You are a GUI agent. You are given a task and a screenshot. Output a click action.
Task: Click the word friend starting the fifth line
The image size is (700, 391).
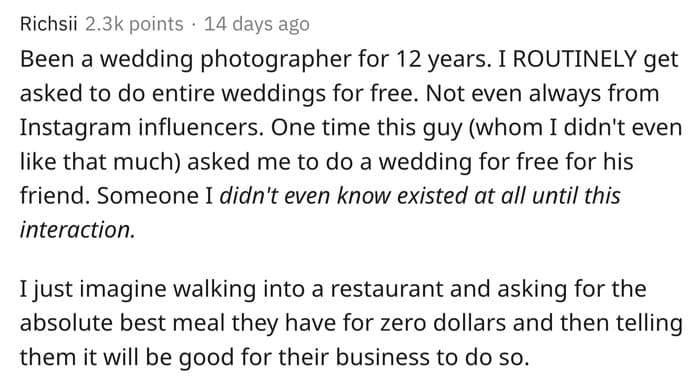[55, 196]
